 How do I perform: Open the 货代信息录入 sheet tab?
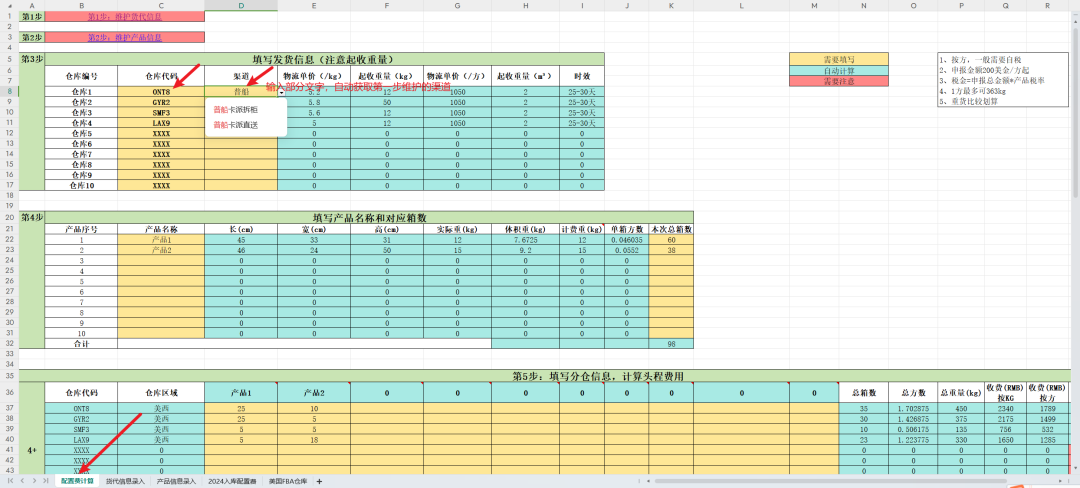[125, 480]
